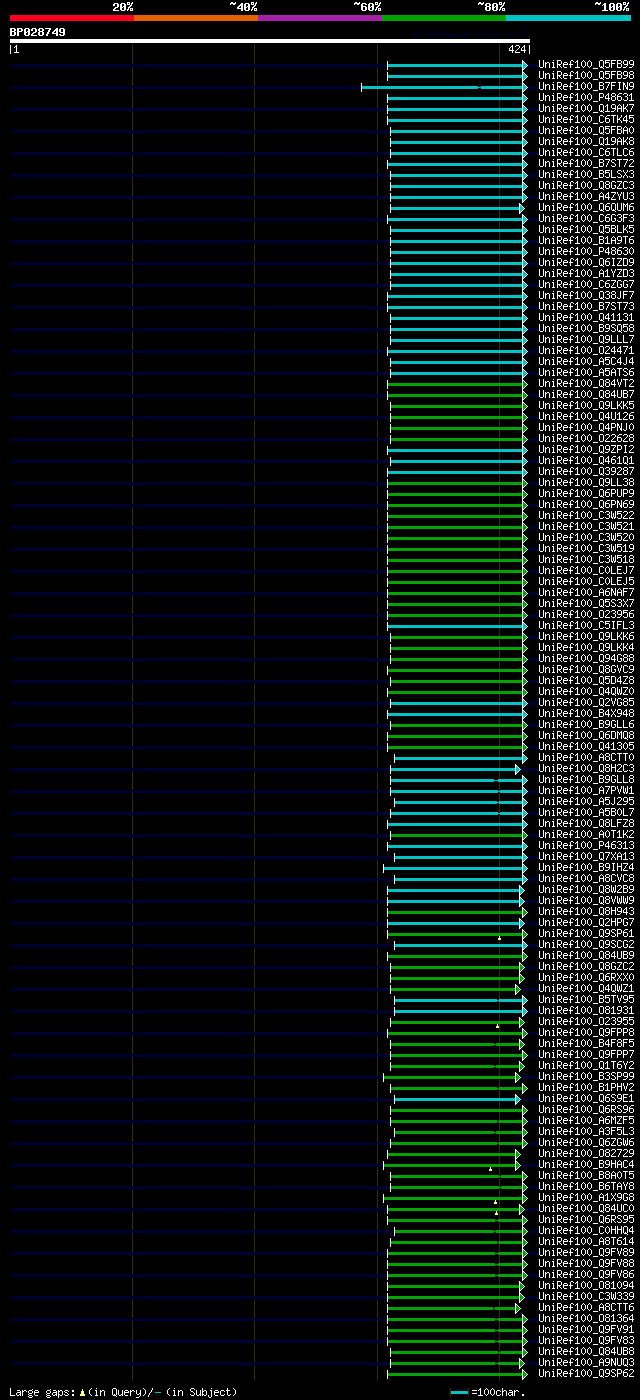This screenshot has height=1400, width=640.
Task: Click the UniRef100_C0LEJ7 label
Action: pos(586,570)
